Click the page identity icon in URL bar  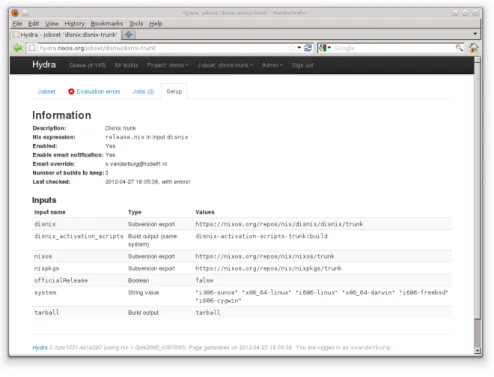pyautogui.click(x=32, y=48)
